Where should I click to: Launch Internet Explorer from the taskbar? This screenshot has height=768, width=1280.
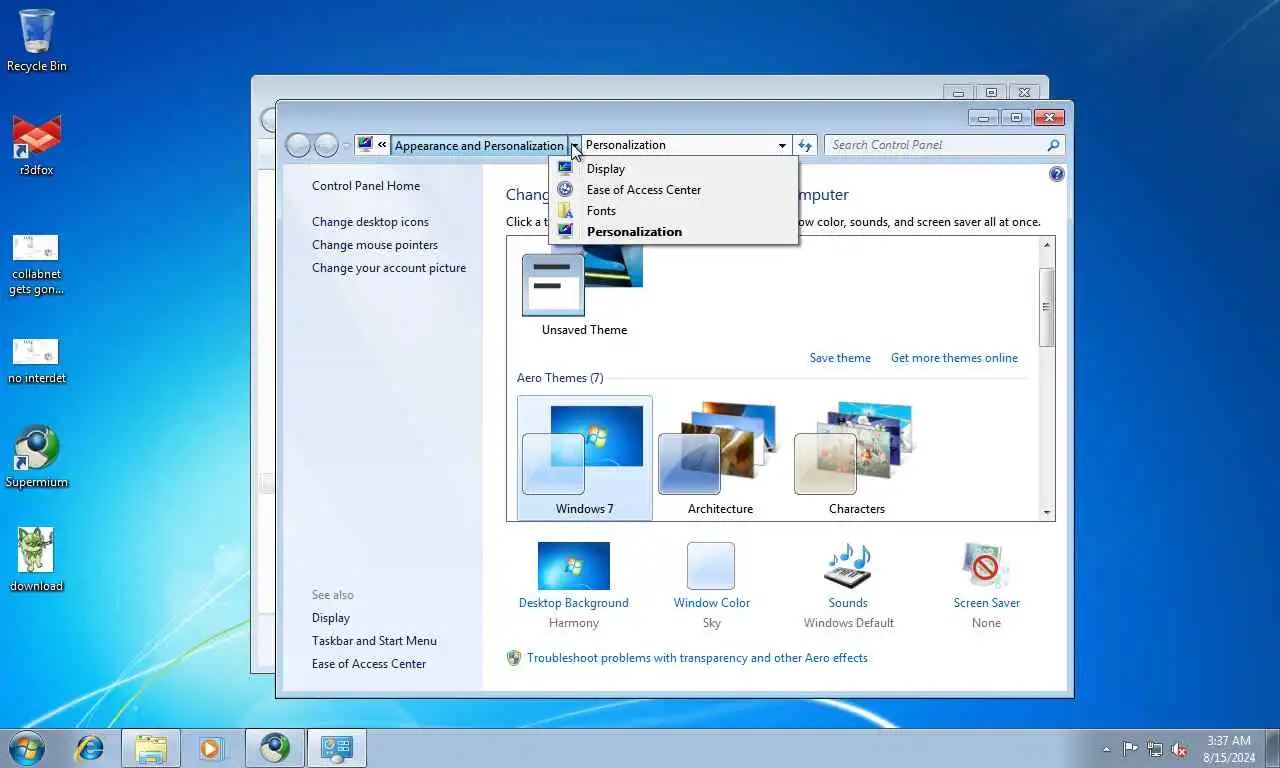[90, 748]
